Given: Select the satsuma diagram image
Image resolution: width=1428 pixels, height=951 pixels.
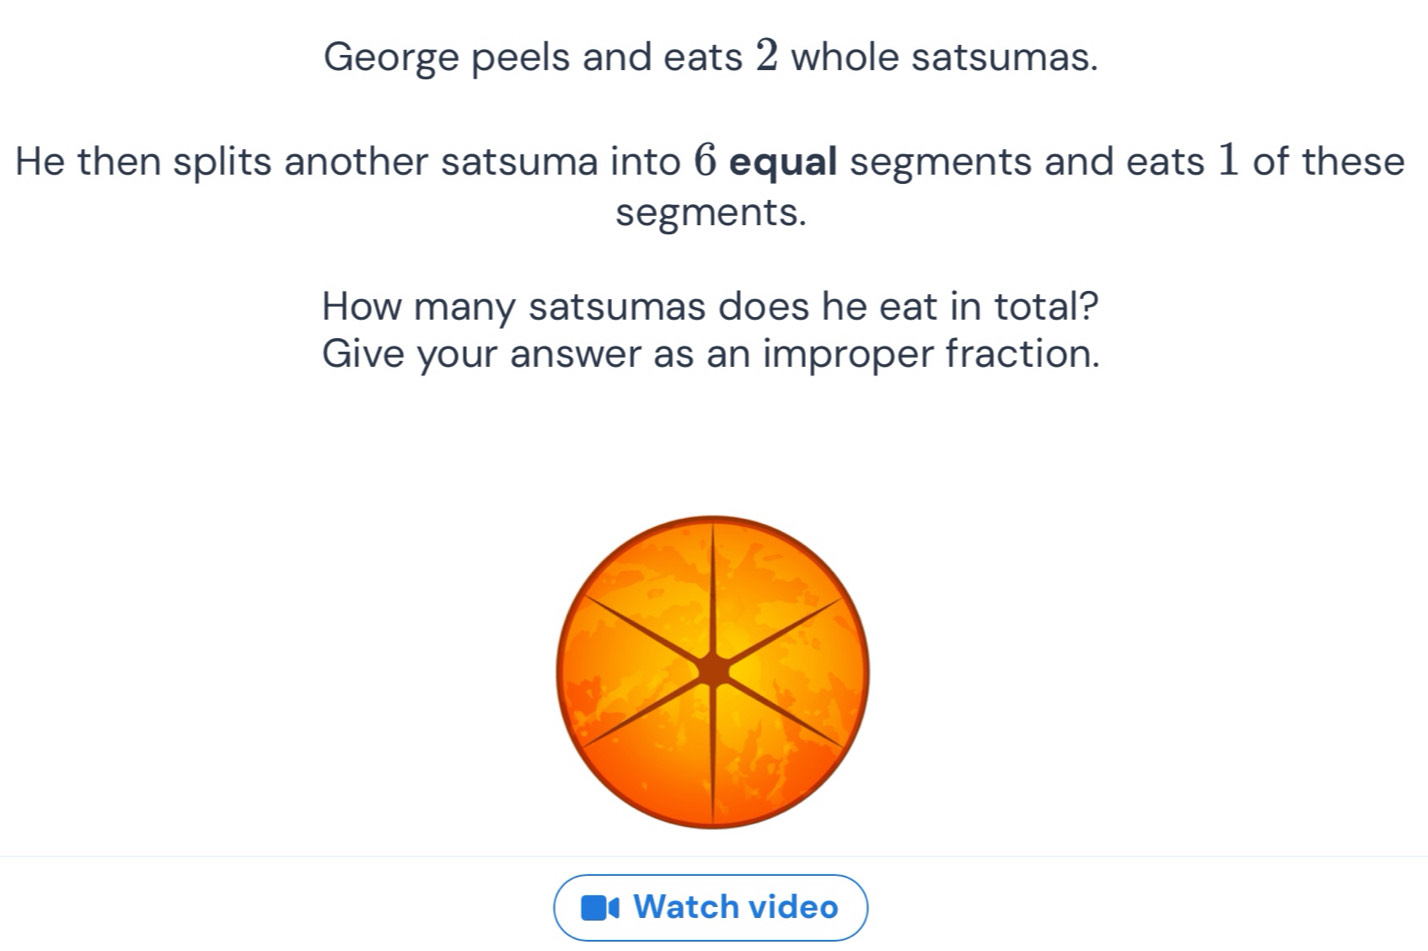Looking at the screenshot, I should [712, 672].
